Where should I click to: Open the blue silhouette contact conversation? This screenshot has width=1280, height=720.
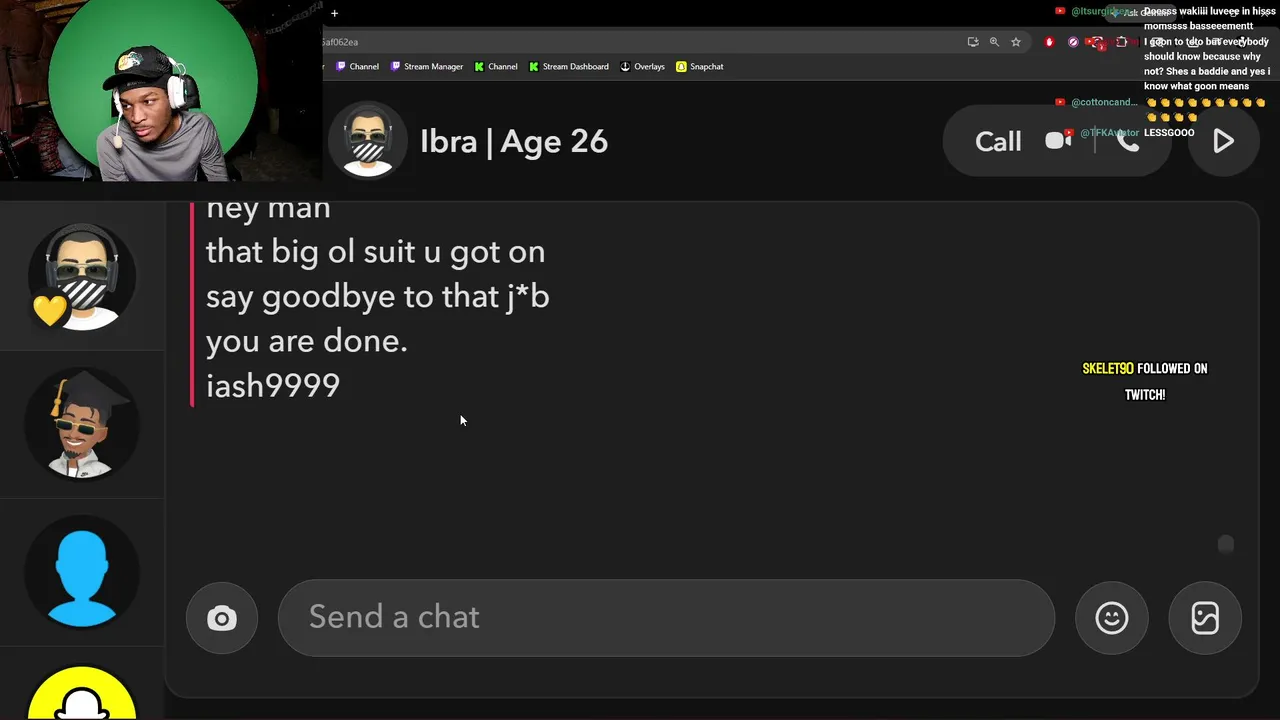[82, 572]
